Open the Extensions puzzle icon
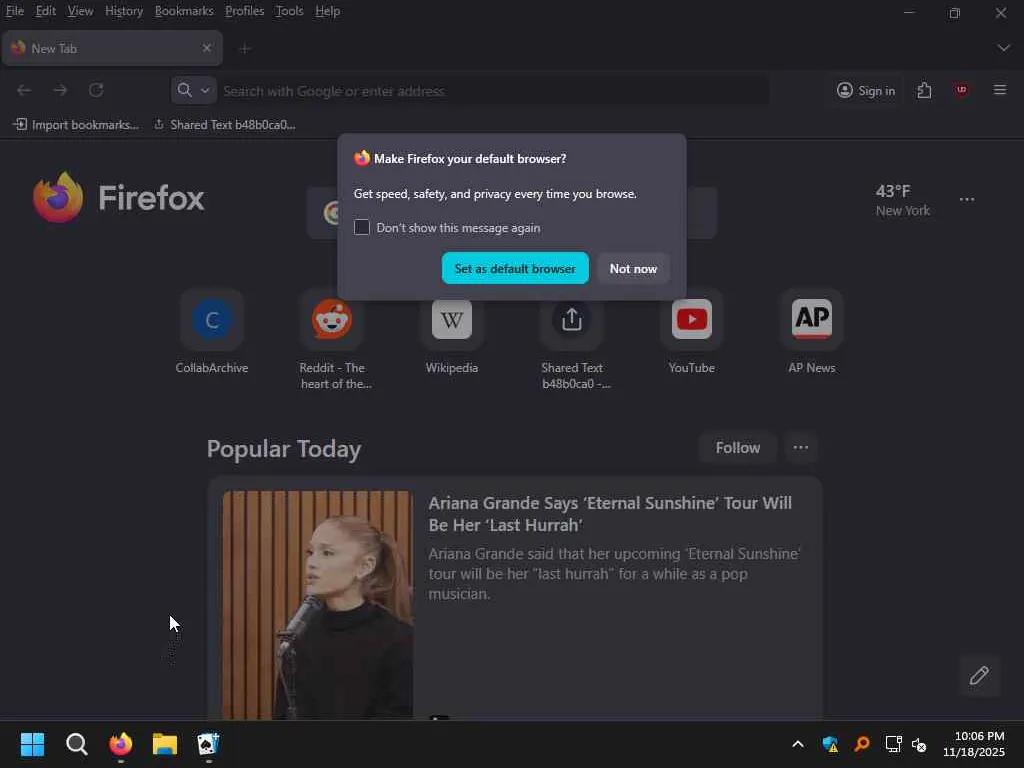Screen dimensions: 1024x768 tap(924, 90)
